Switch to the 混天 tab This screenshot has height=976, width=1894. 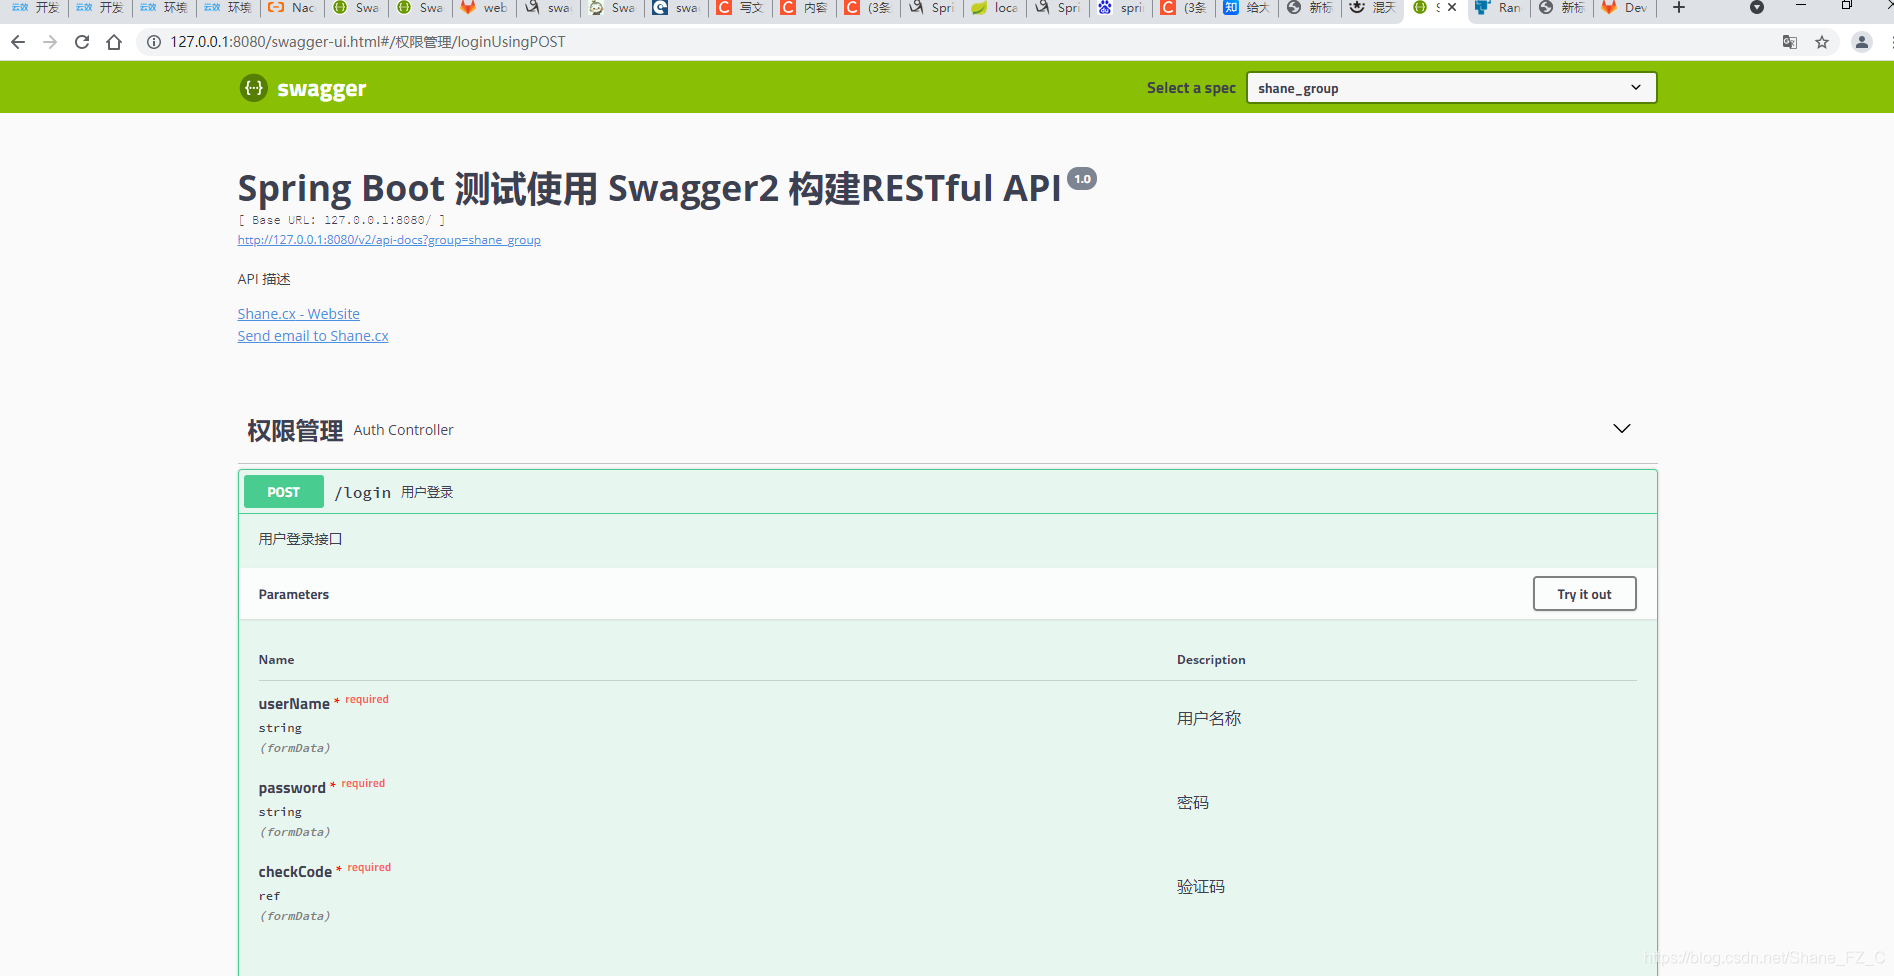coord(1374,8)
